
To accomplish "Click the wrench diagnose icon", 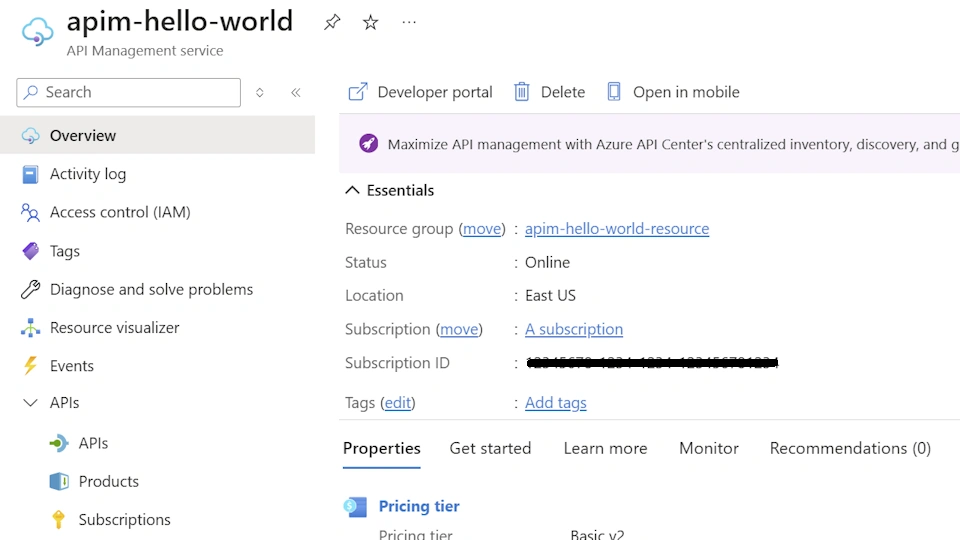I will pos(31,289).
